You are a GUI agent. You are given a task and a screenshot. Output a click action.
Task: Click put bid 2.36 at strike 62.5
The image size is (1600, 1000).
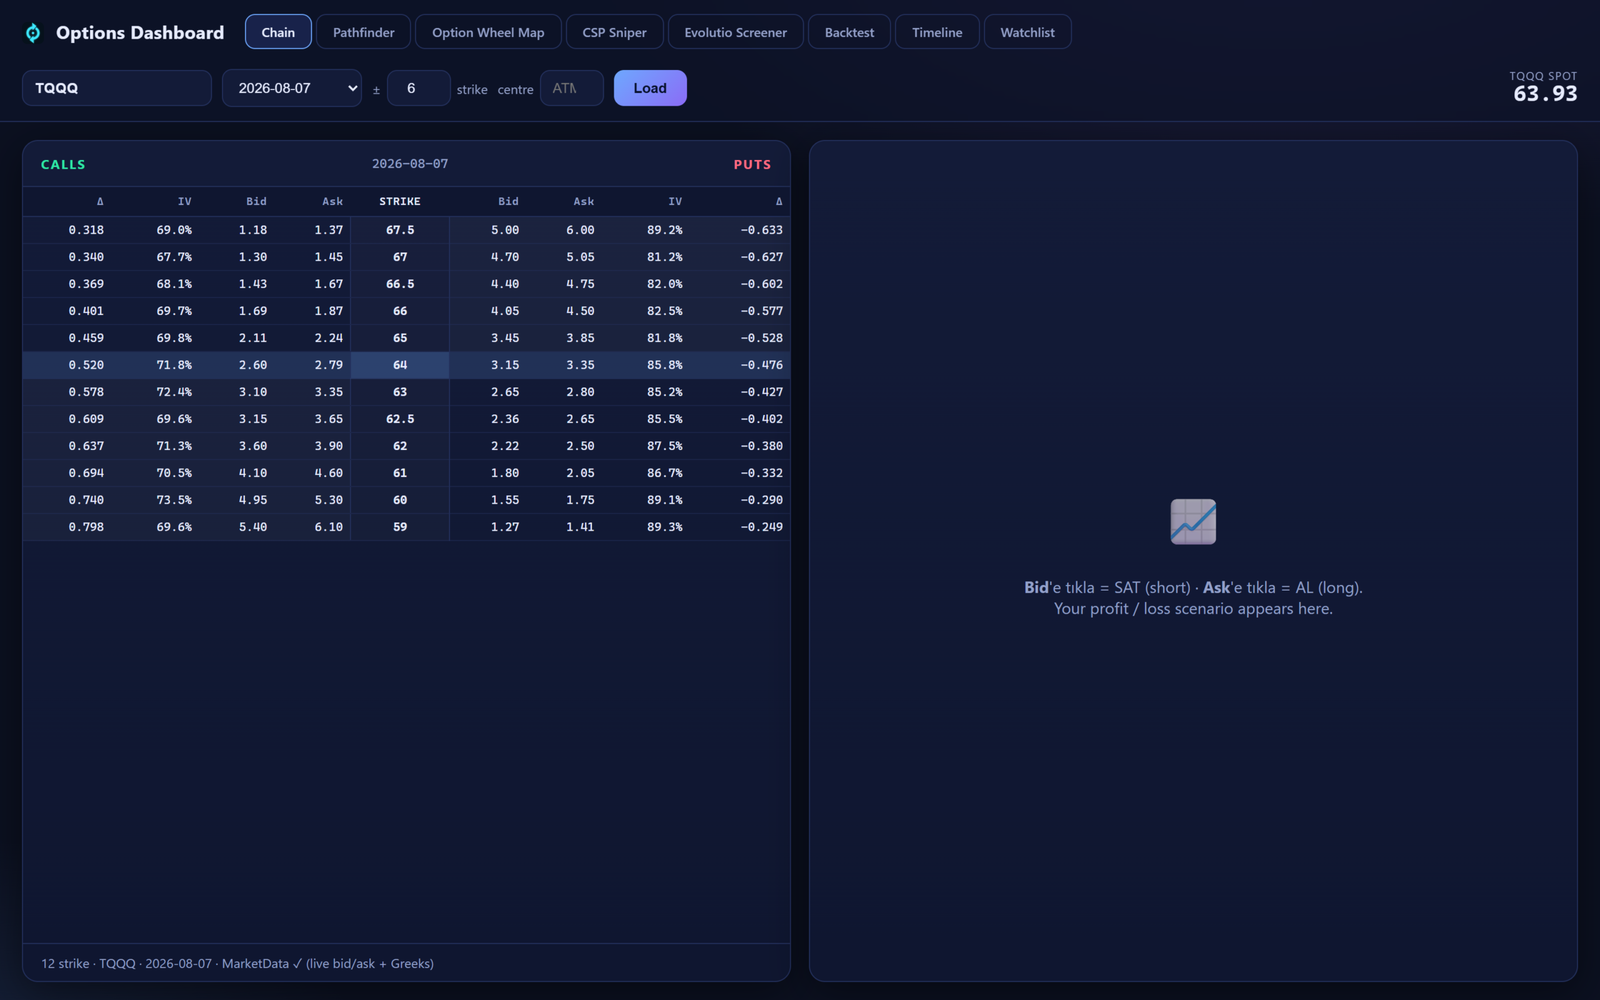[x=505, y=419]
